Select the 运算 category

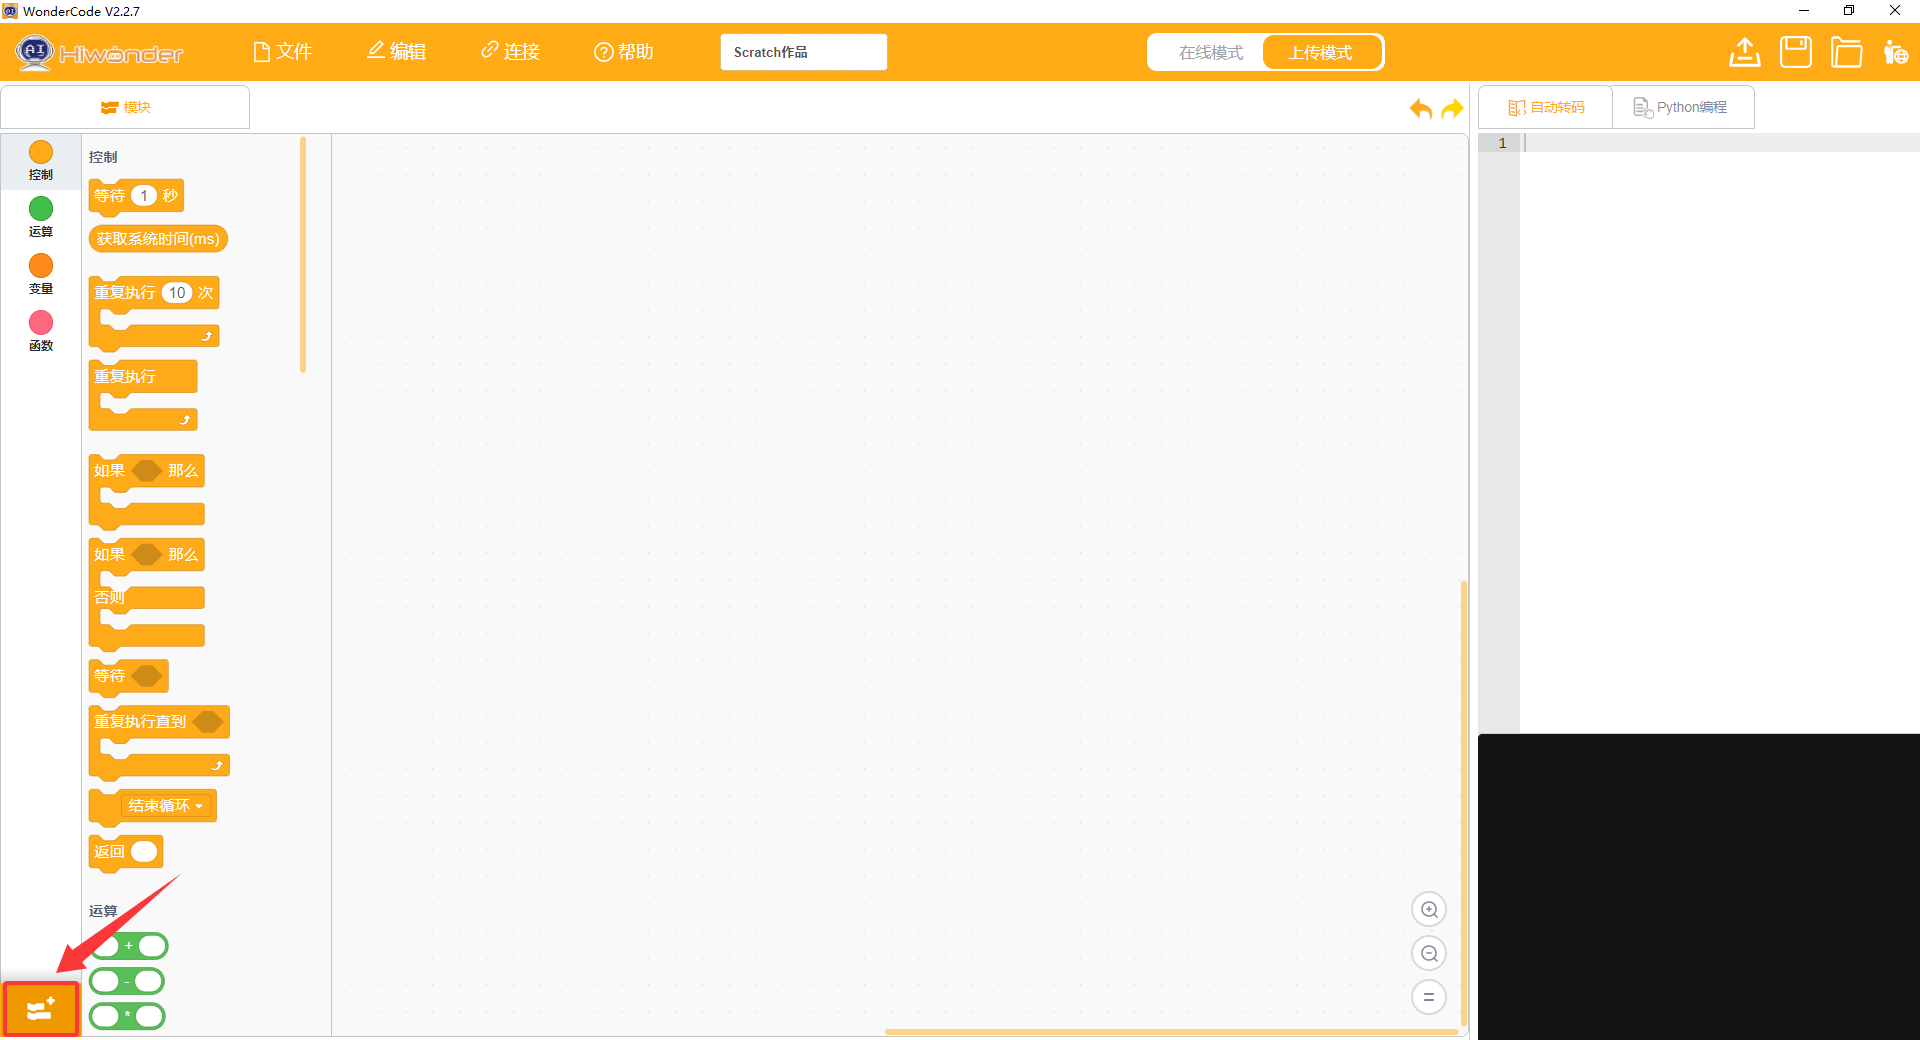click(x=41, y=218)
